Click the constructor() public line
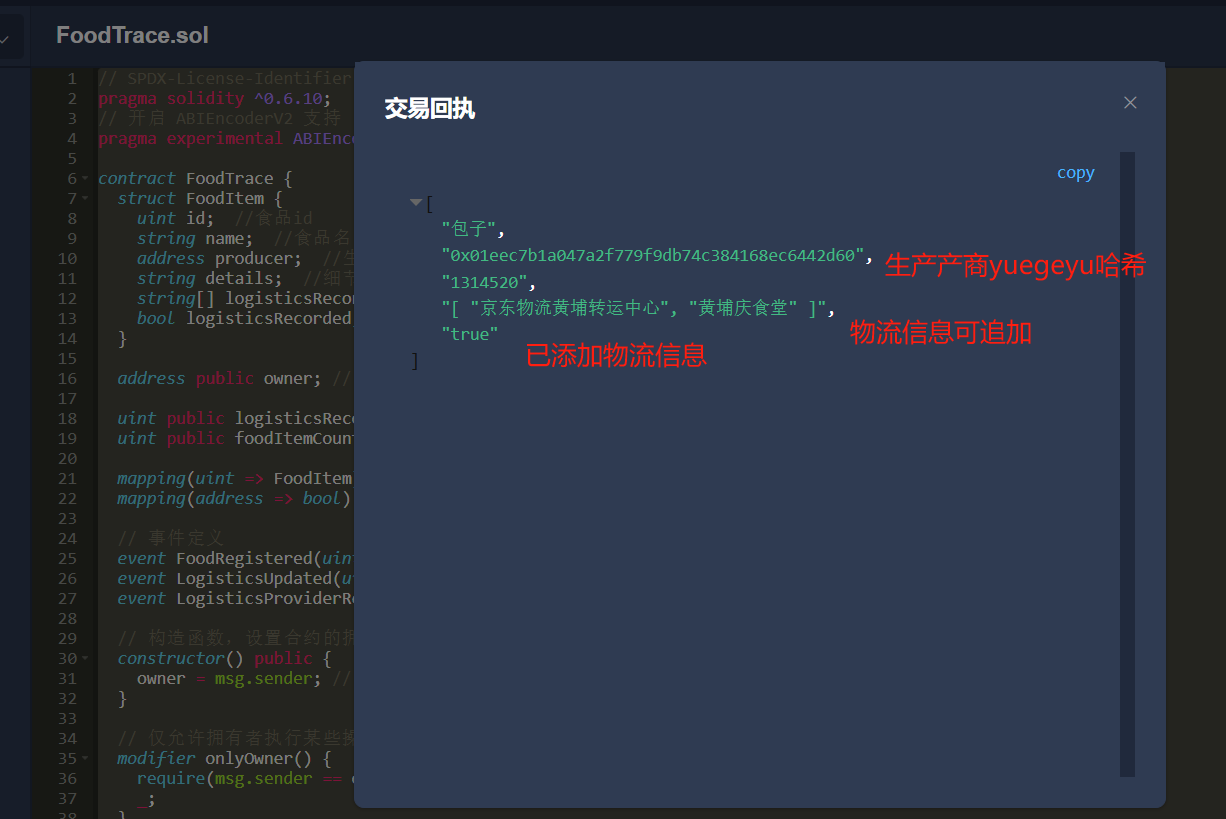Screen dimensions: 1226x819 click(x=224, y=658)
